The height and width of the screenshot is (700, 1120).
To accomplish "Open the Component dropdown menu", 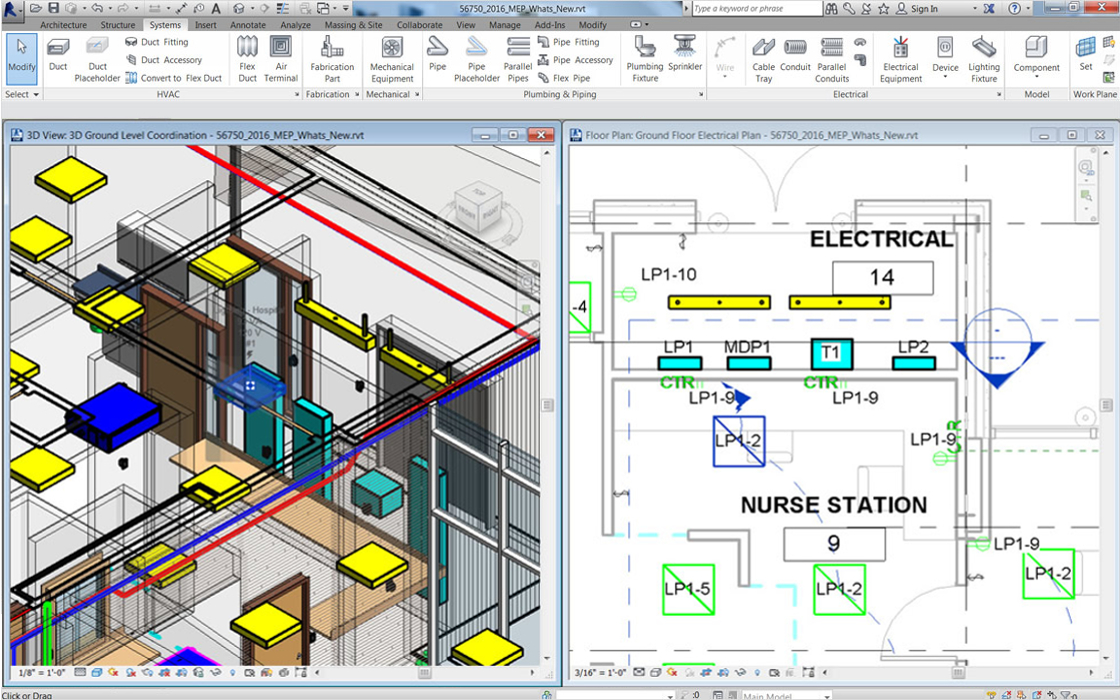I will [x=1036, y=60].
